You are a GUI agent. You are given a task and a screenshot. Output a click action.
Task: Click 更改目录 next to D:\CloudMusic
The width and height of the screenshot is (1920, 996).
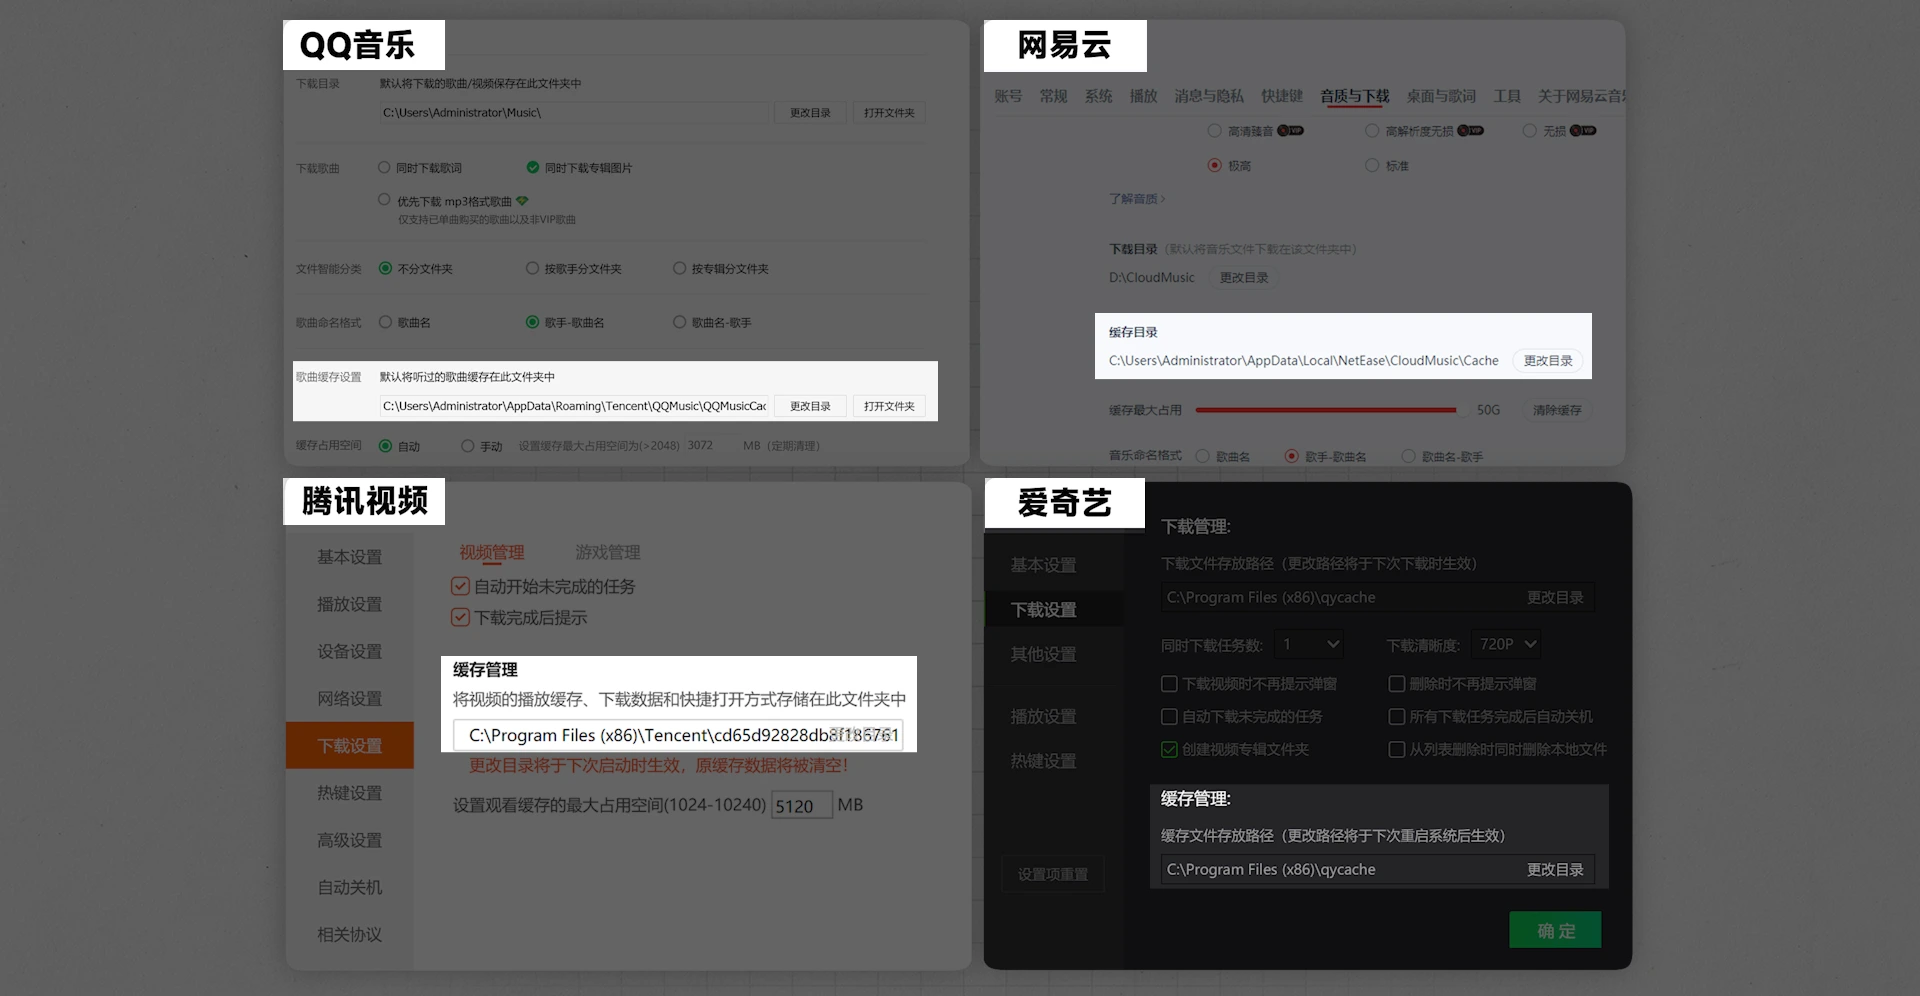(1244, 278)
